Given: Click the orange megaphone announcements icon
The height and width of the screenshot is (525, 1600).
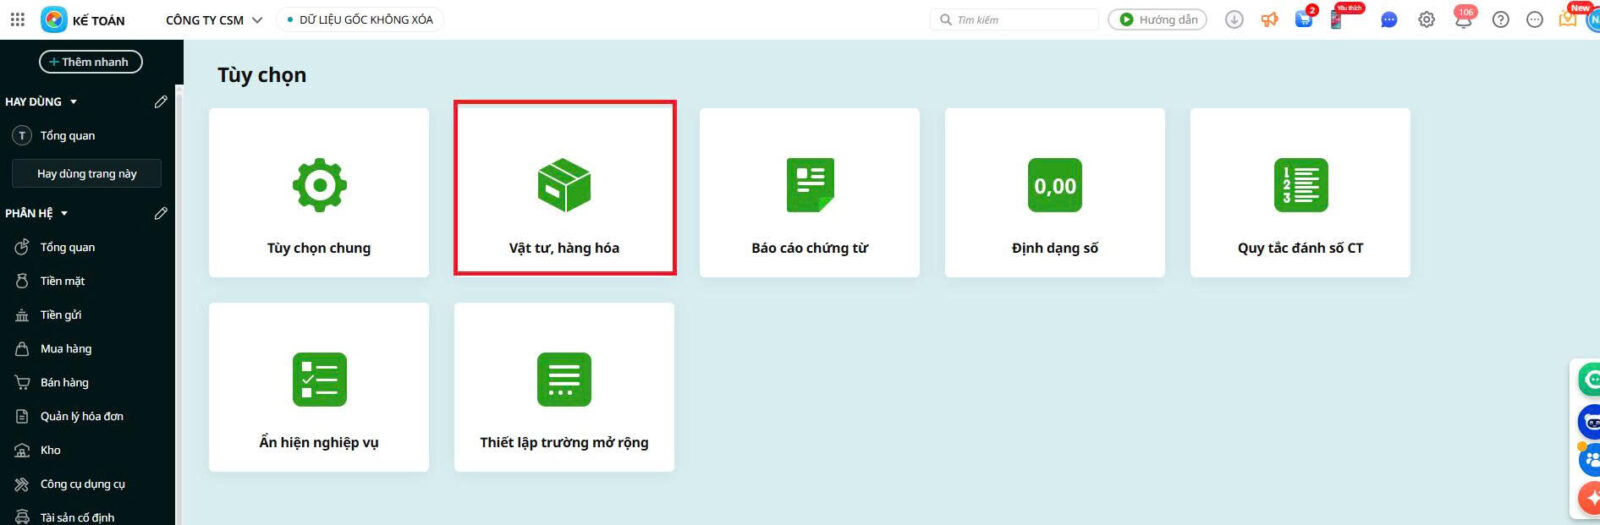Looking at the screenshot, I should point(1269,20).
